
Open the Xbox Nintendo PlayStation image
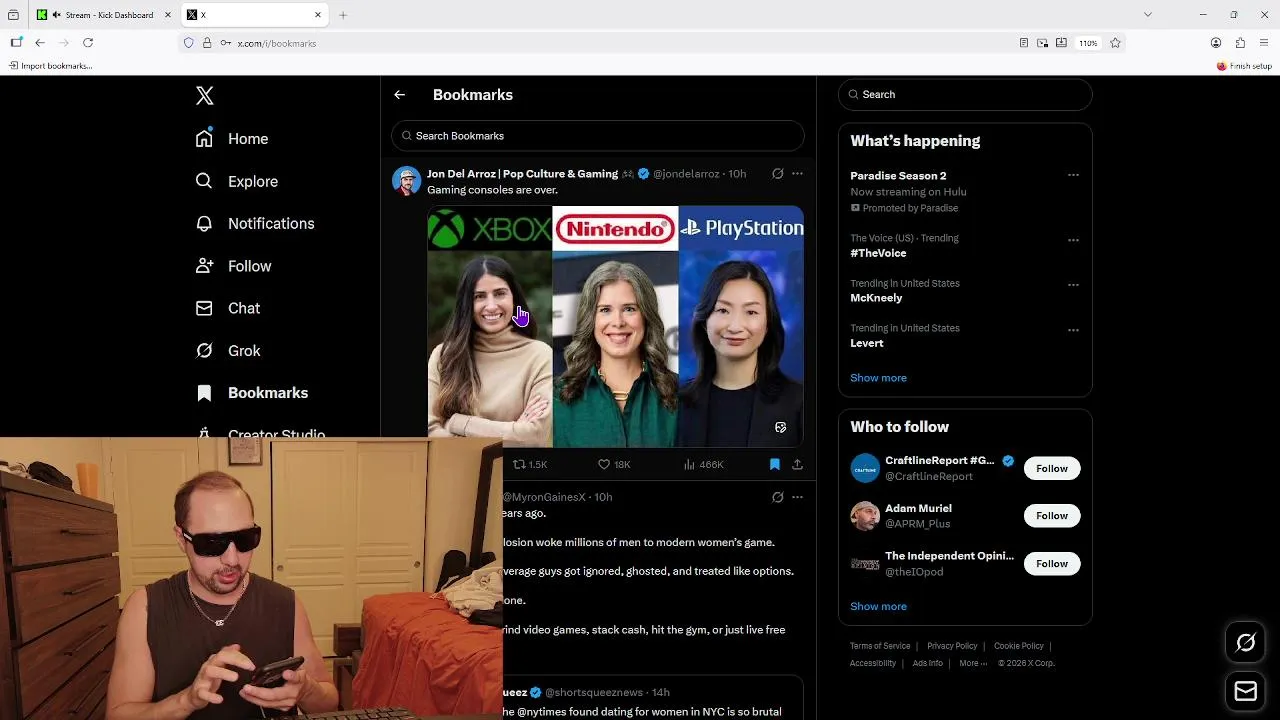tap(615, 326)
